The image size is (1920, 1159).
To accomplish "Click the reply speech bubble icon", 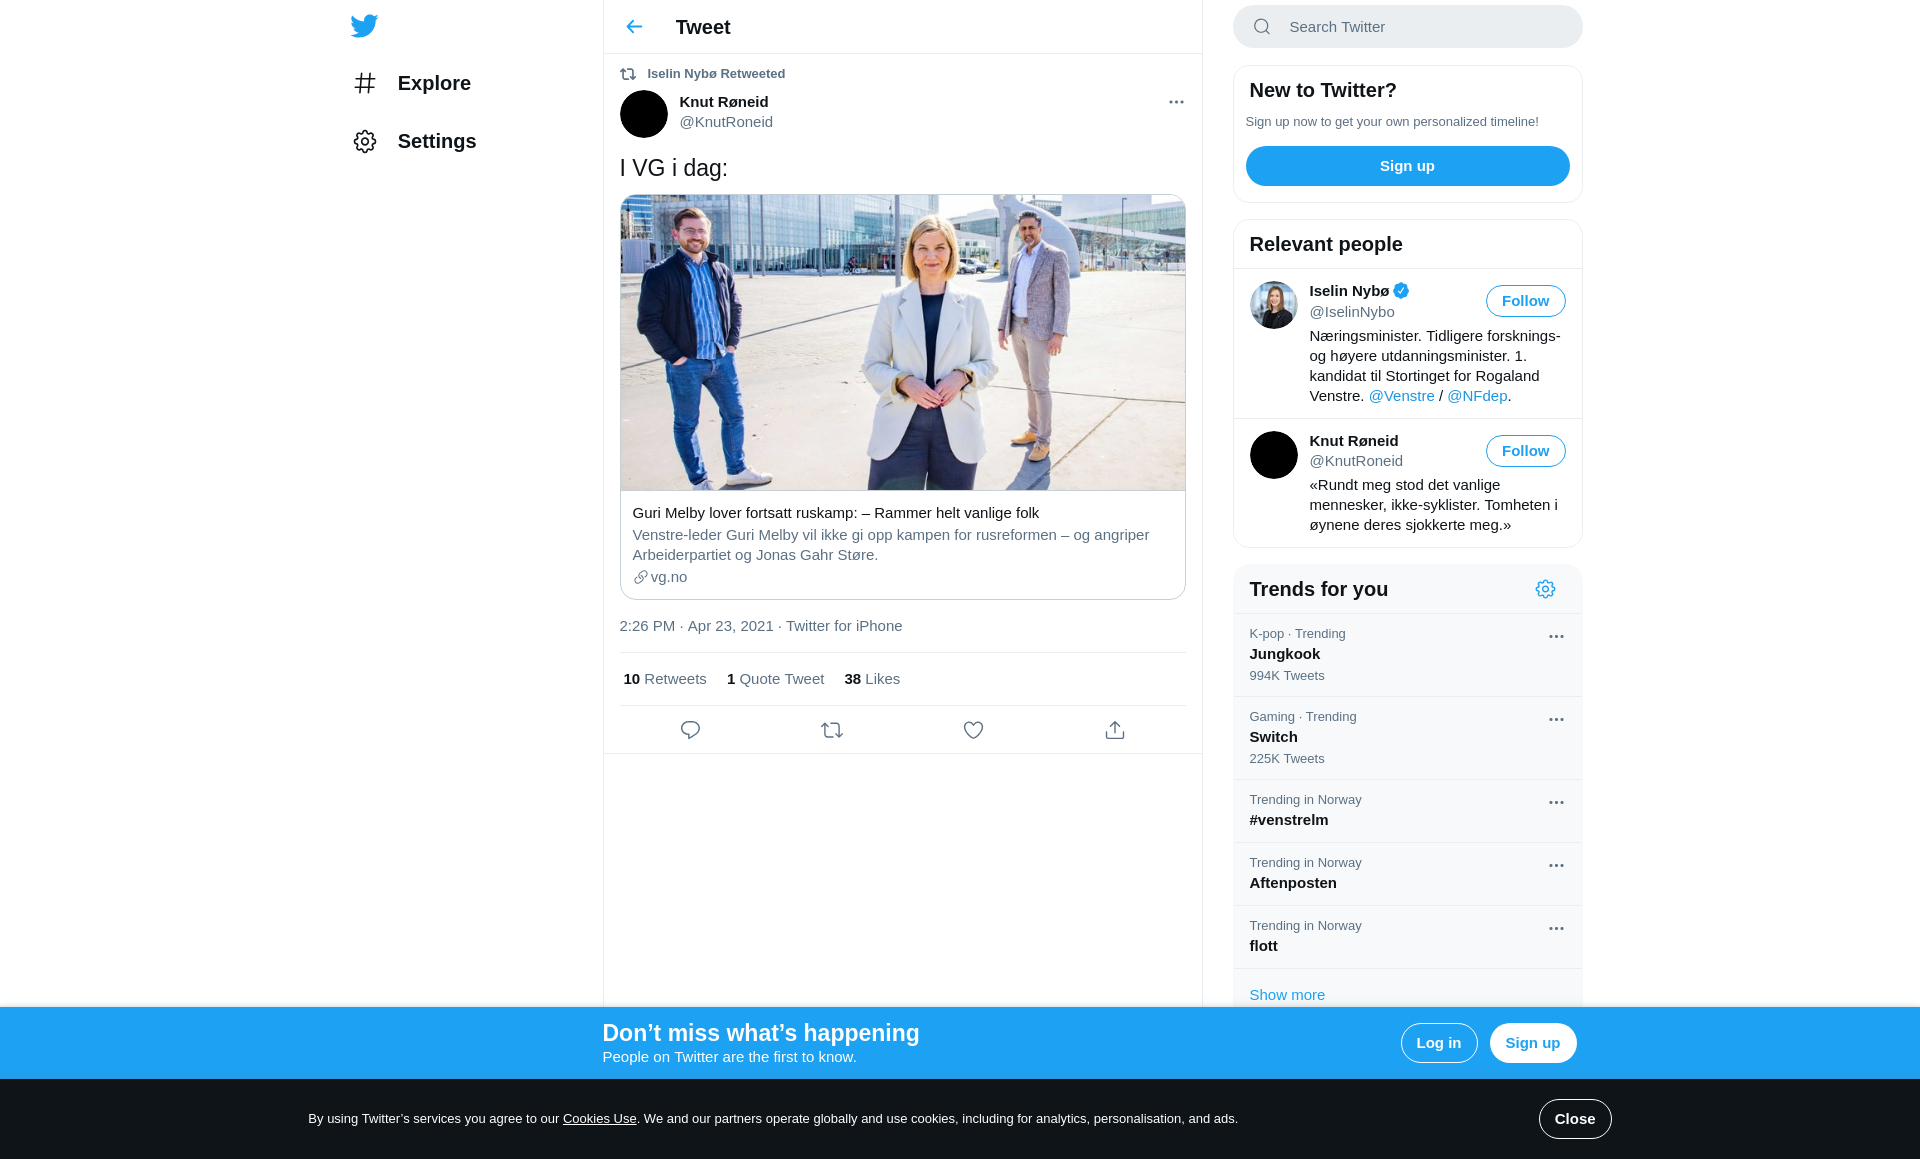I will (690, 730).
